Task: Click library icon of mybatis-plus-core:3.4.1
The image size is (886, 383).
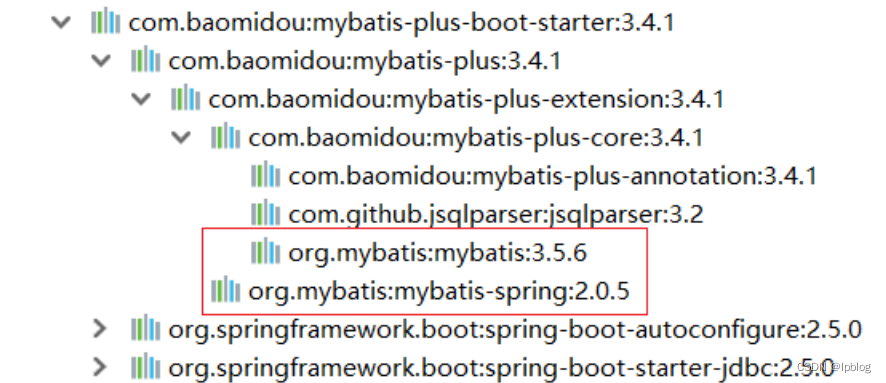Action: tap(225, 137)
